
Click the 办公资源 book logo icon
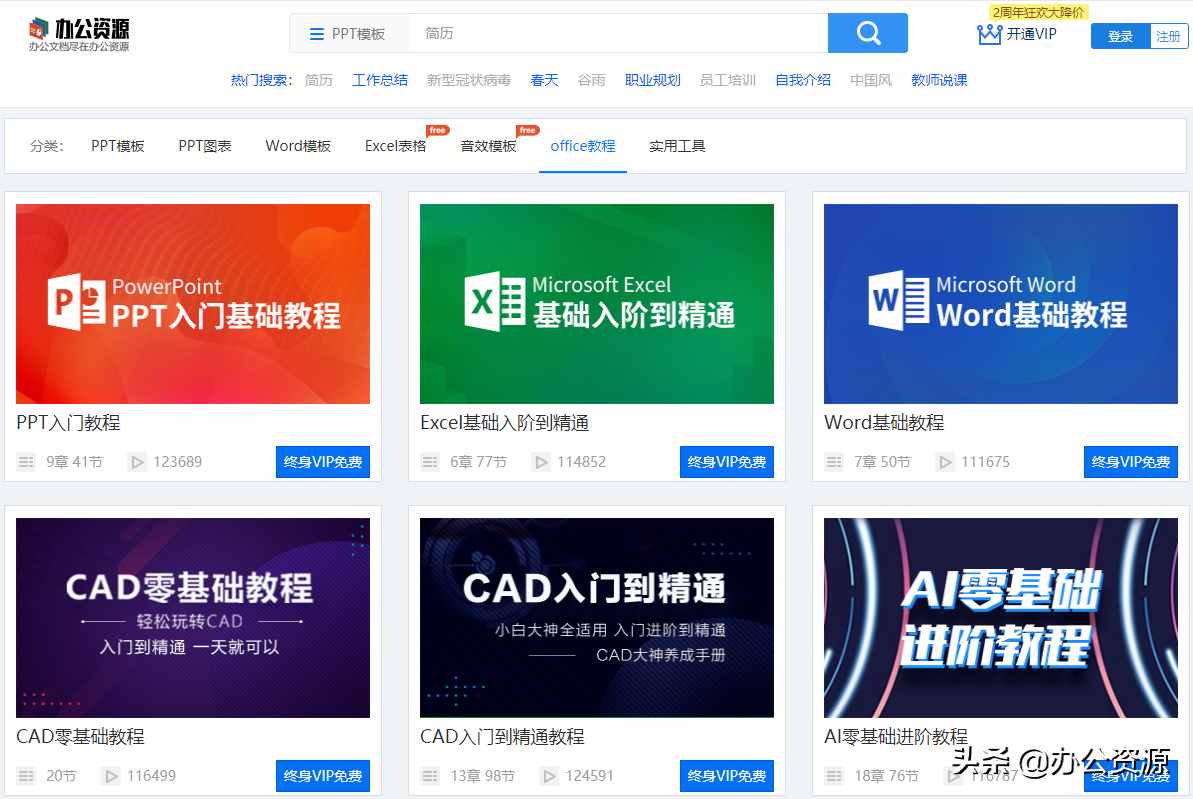click(38, 25)
